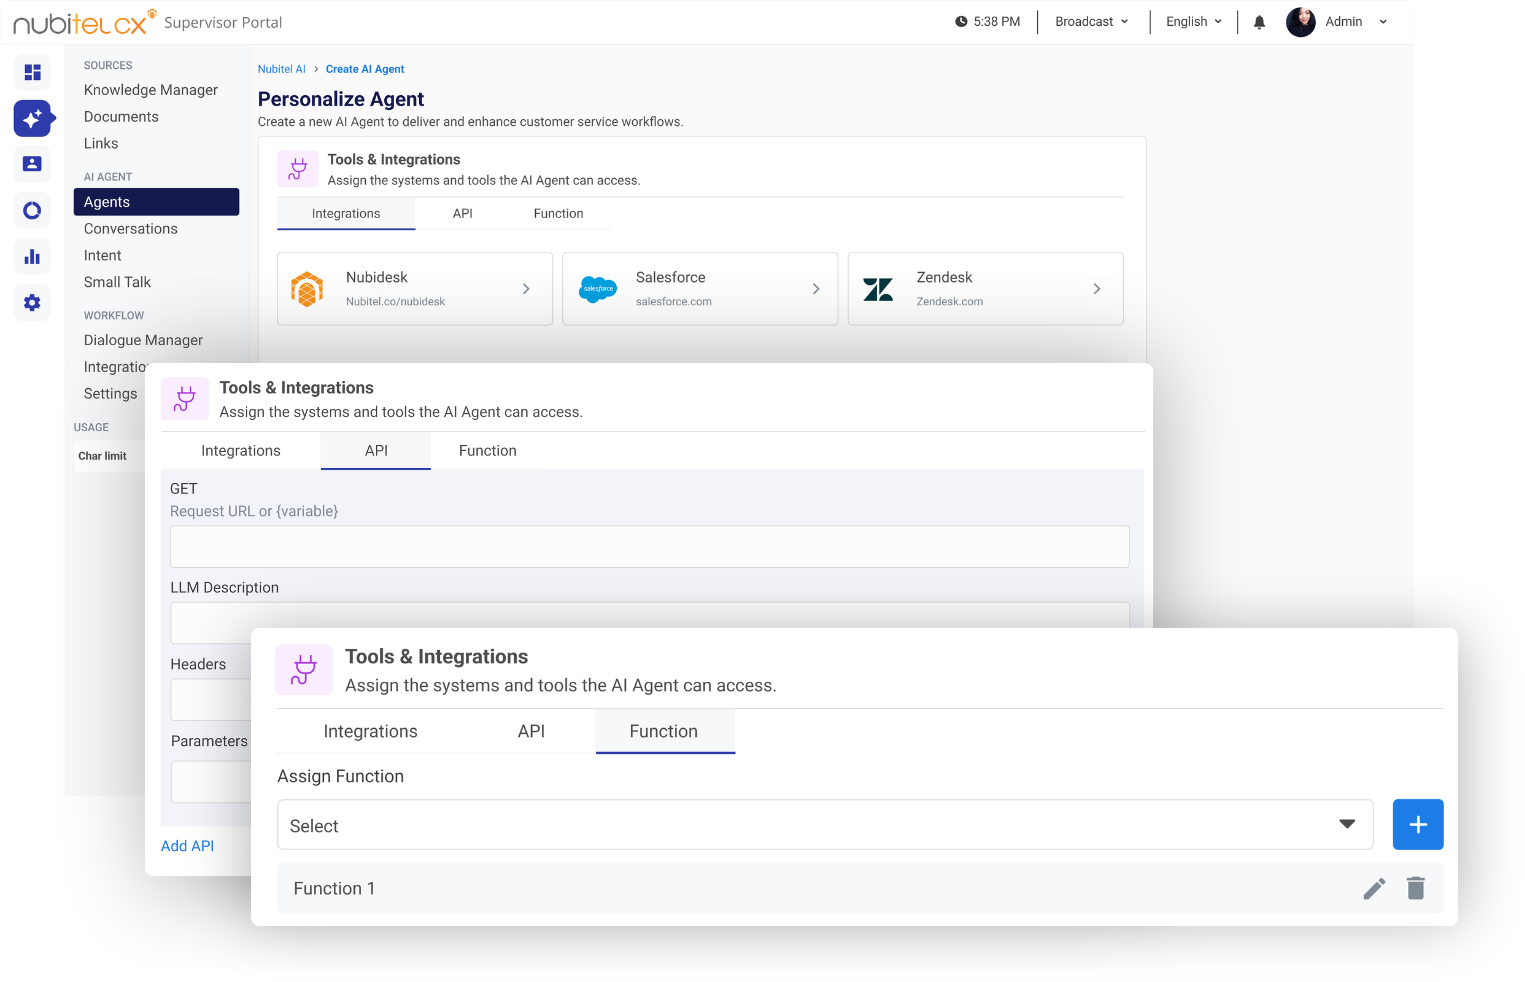The height and width of the screenshot is (982, 1525).
Task: Open the ring chart icon in sidebar
Action: click(x=32, y=210)
